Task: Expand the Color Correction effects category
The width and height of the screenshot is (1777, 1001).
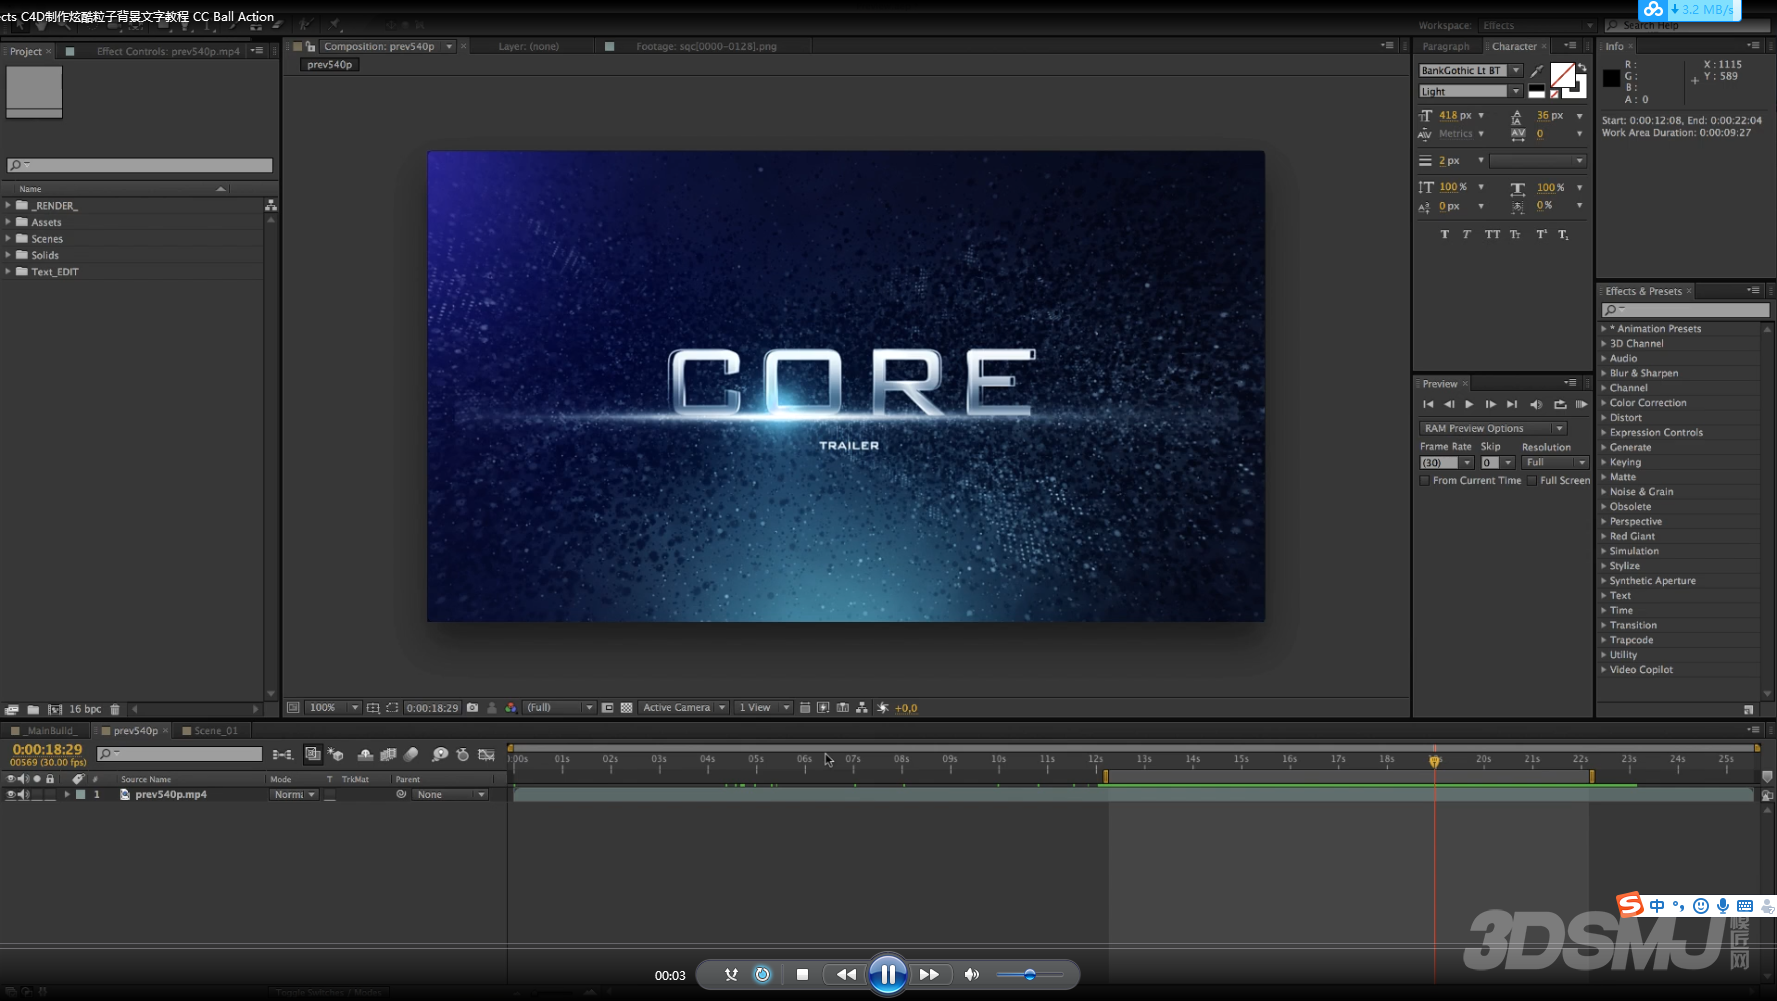Action: (1603, 403)
